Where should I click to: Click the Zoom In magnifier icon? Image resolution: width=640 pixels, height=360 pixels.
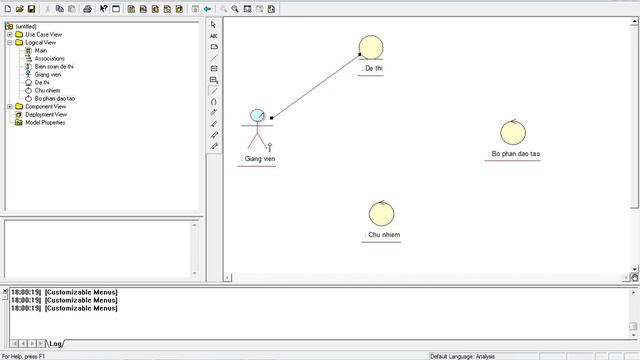click(223, 9)
